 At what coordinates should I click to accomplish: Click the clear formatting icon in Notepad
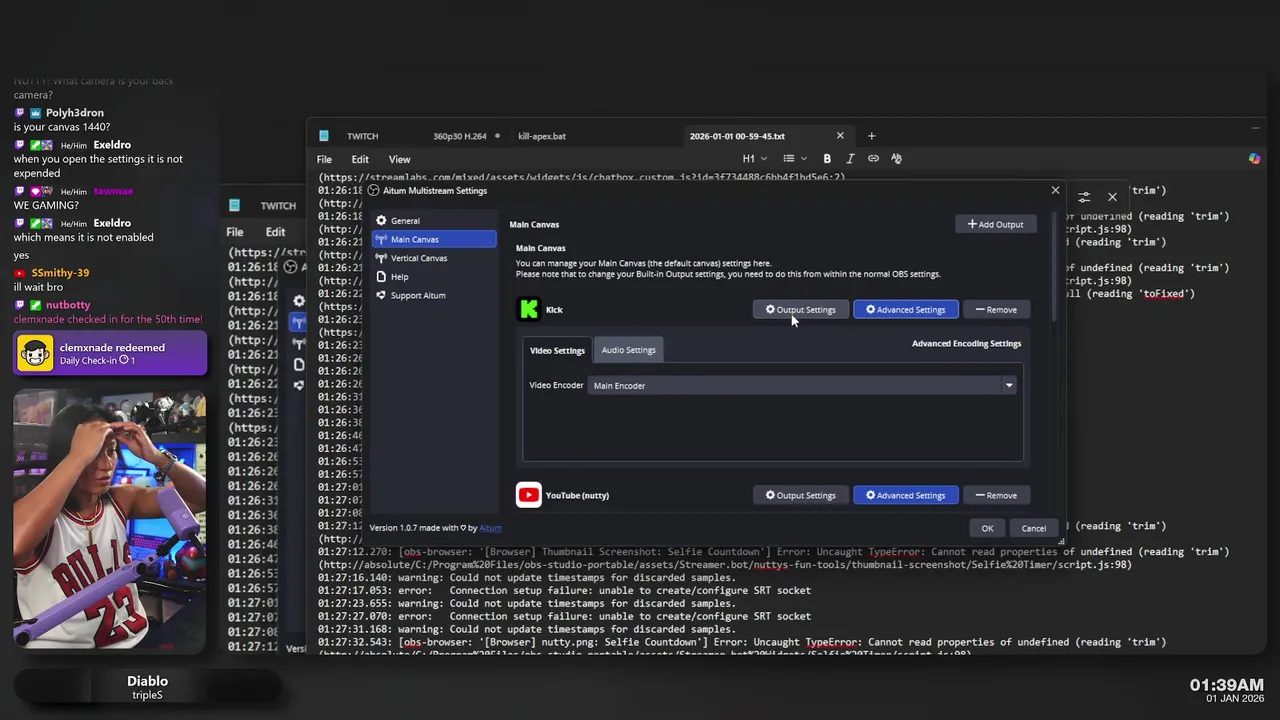coord(896,159)
